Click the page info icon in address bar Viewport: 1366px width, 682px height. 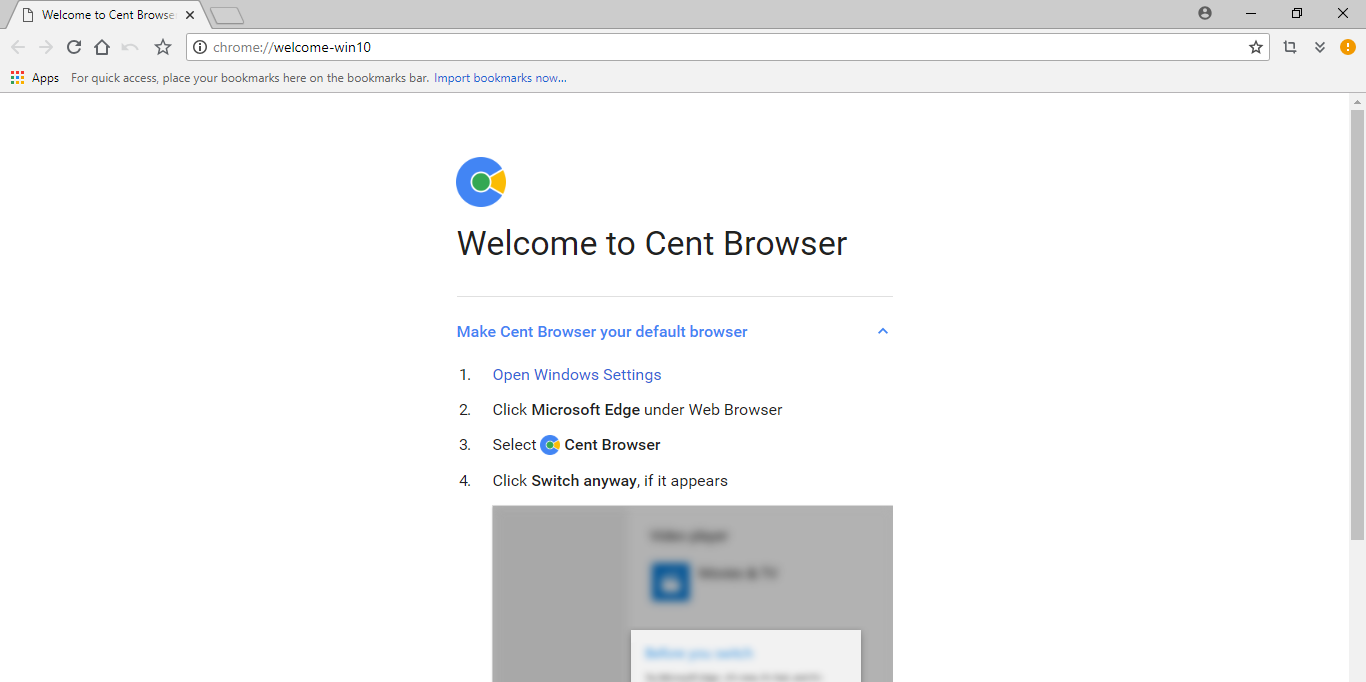pos(201,46)
